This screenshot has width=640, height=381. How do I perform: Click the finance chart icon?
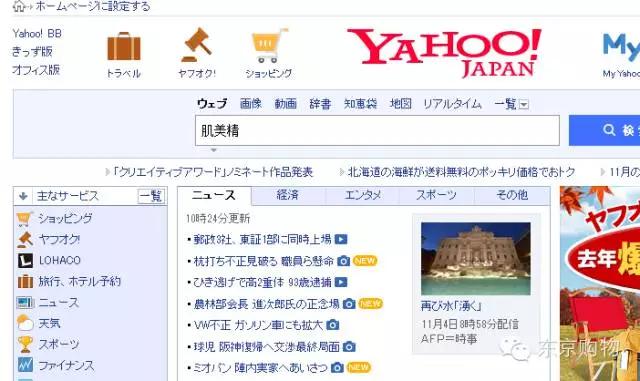click(25, 365)
